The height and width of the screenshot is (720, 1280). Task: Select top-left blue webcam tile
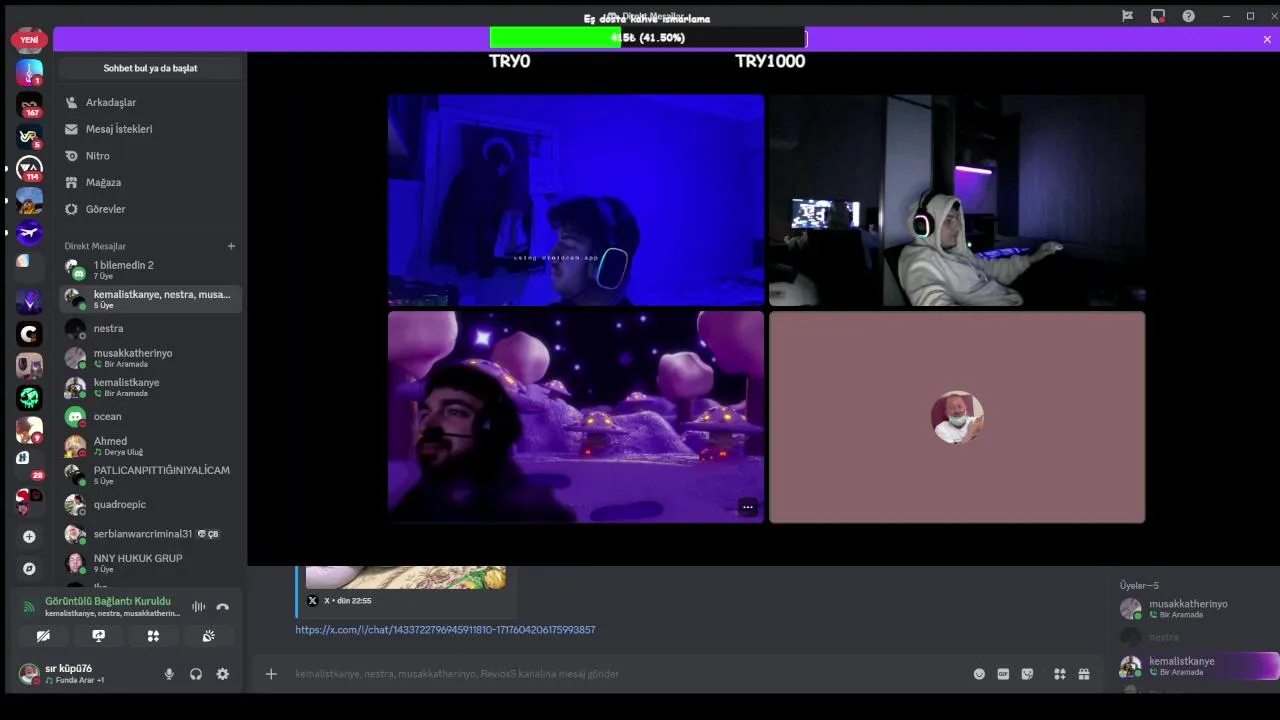pos(576,200)
